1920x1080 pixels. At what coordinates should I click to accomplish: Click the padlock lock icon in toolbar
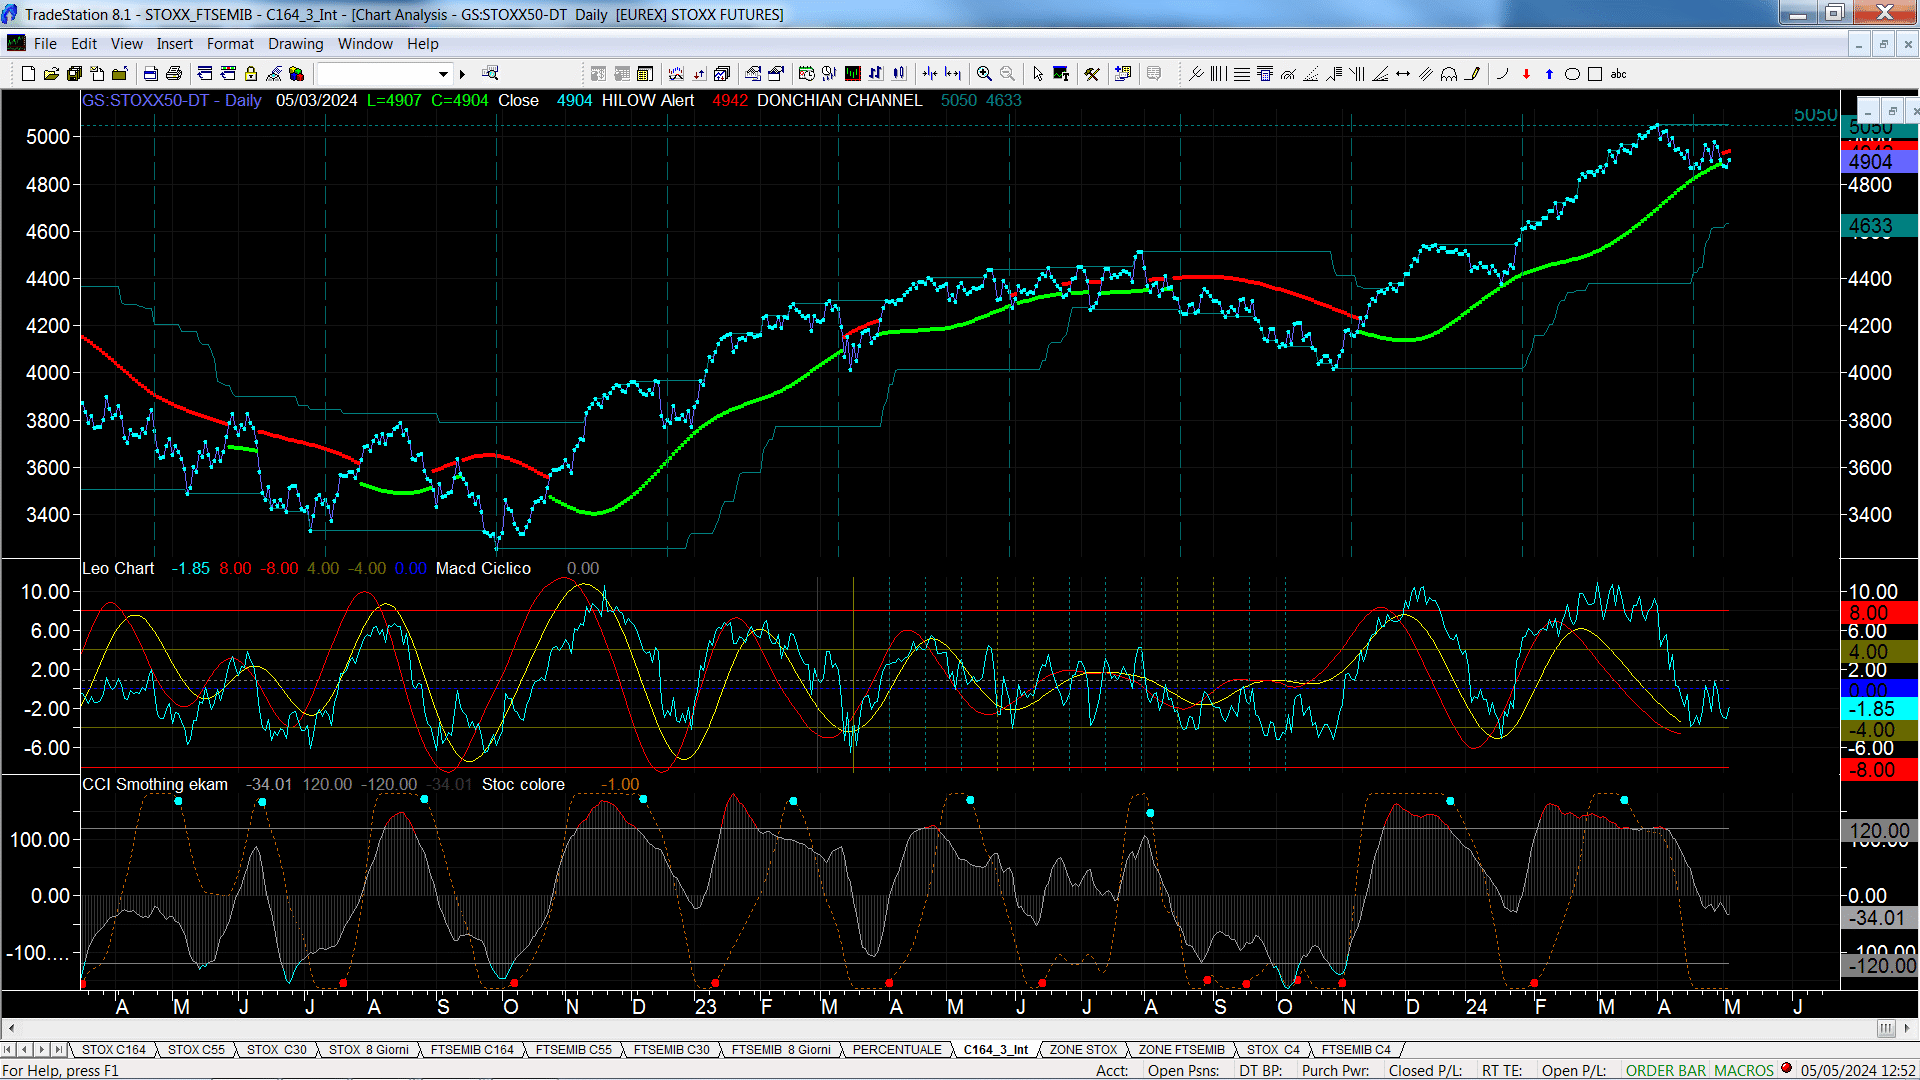click(x=251, y=74)
